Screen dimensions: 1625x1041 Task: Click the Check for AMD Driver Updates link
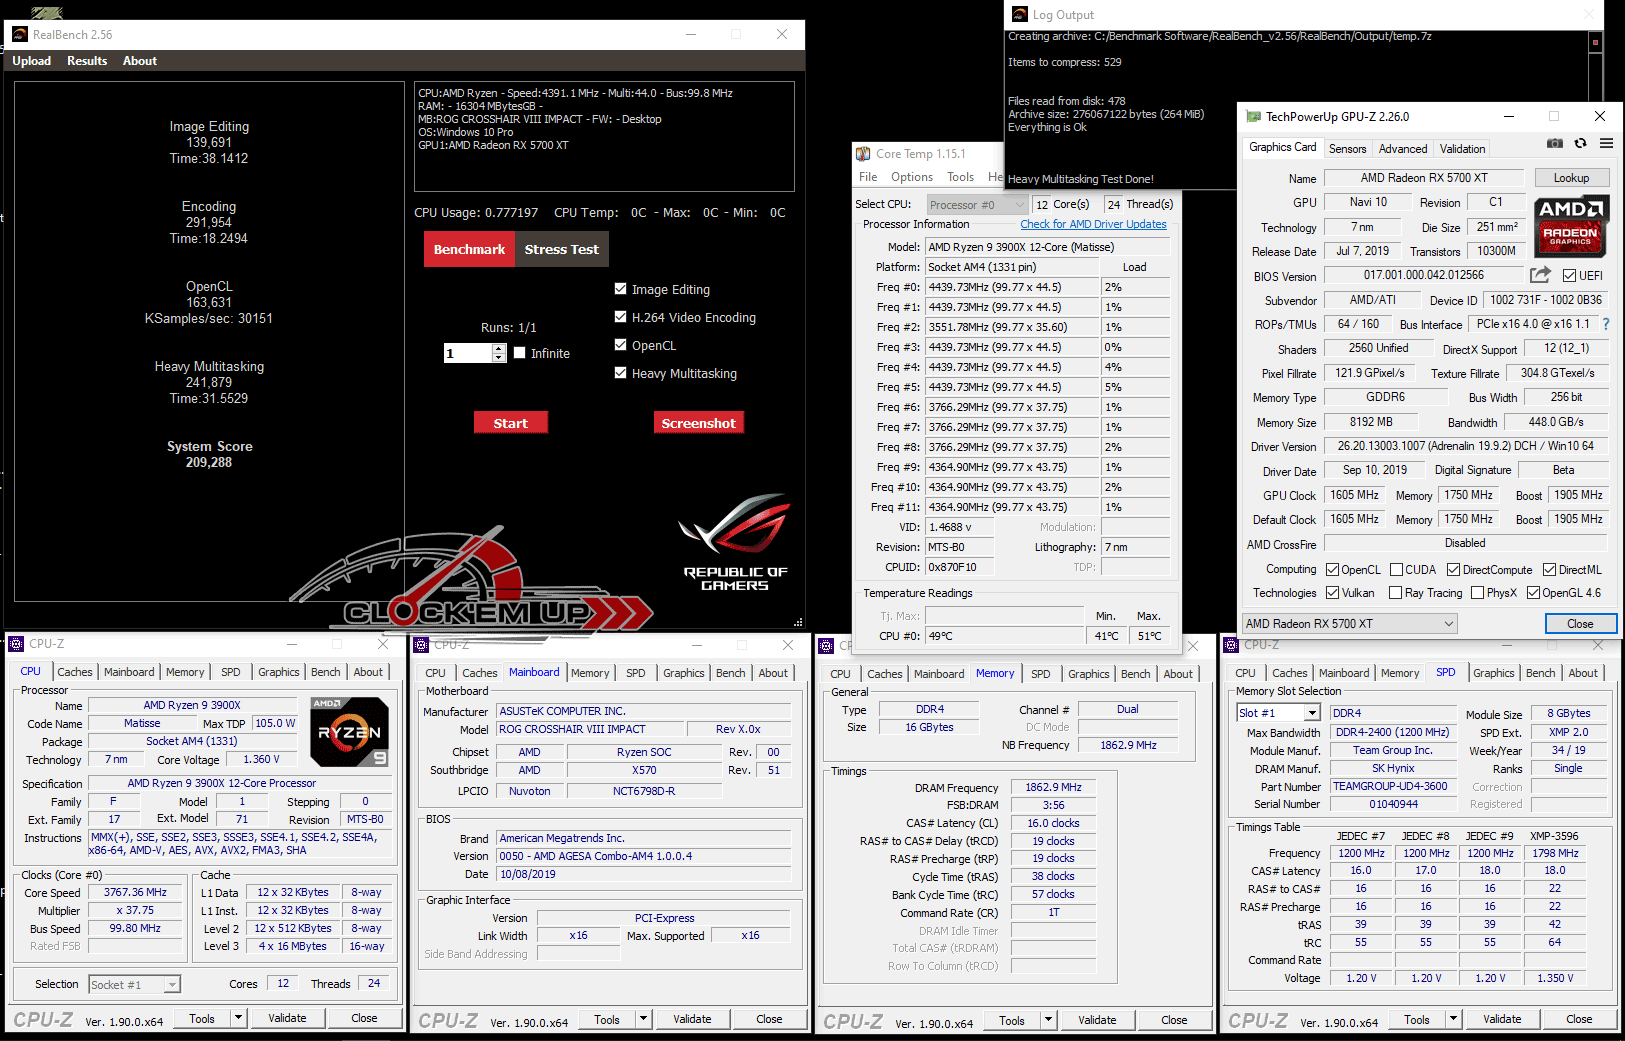pos(1093,224)
